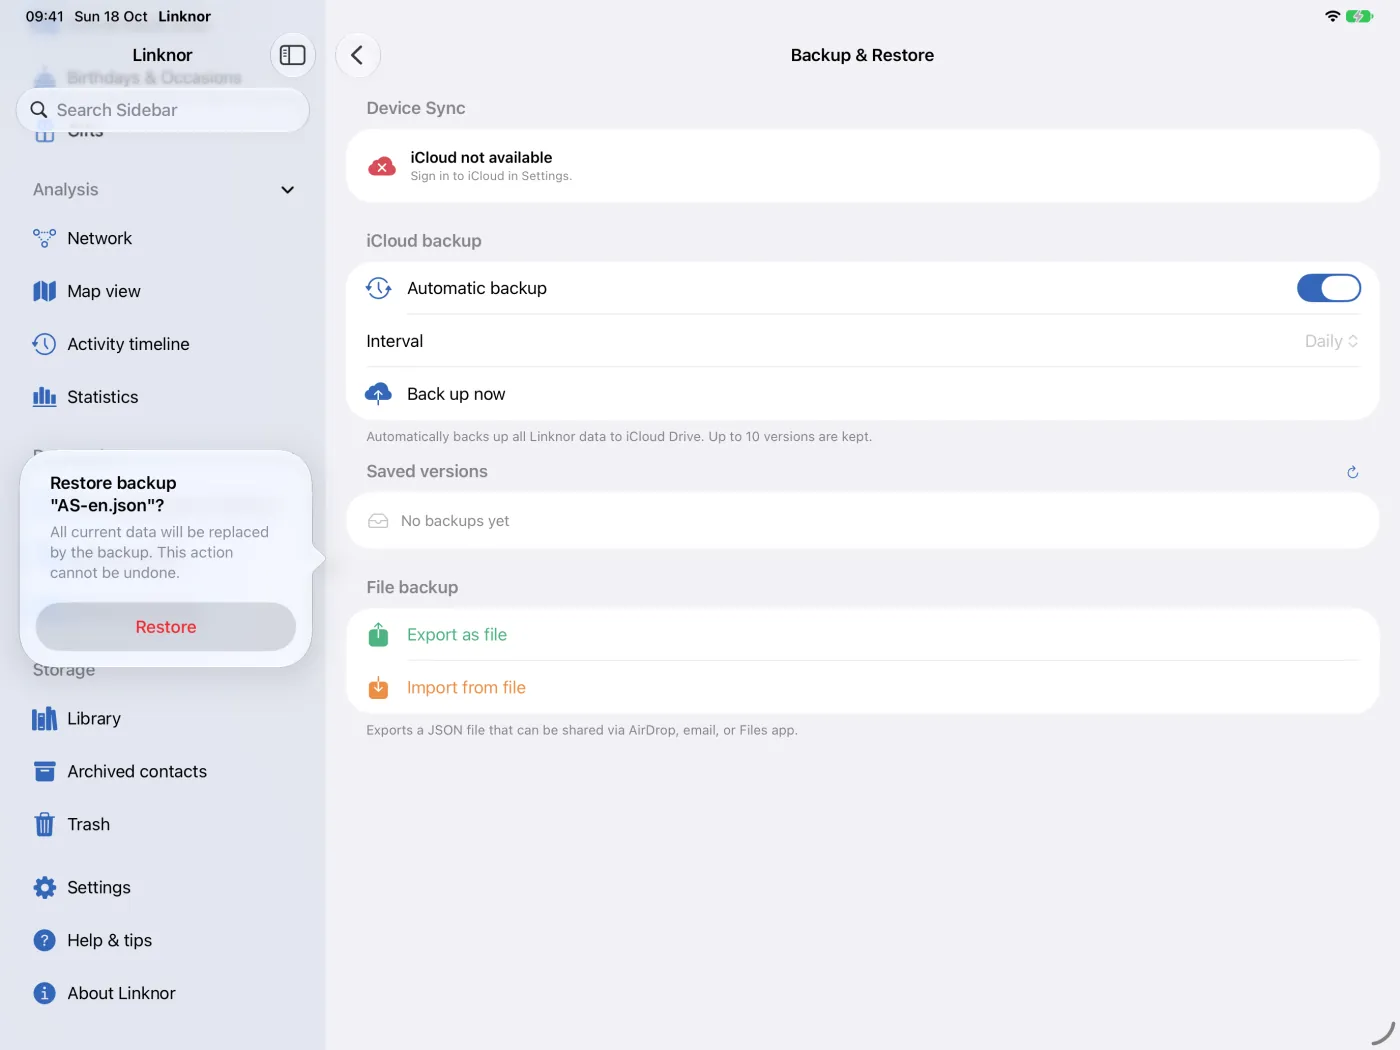Image resolution: width=1400 pixels, height=1050 pixels.
Task: Click the Export as file icon
Action: (378, 635)
